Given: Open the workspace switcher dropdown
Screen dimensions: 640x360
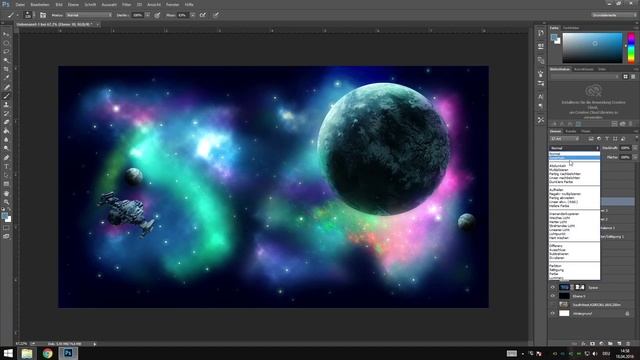Looking at the screenshot, I should tap(613, 15).
